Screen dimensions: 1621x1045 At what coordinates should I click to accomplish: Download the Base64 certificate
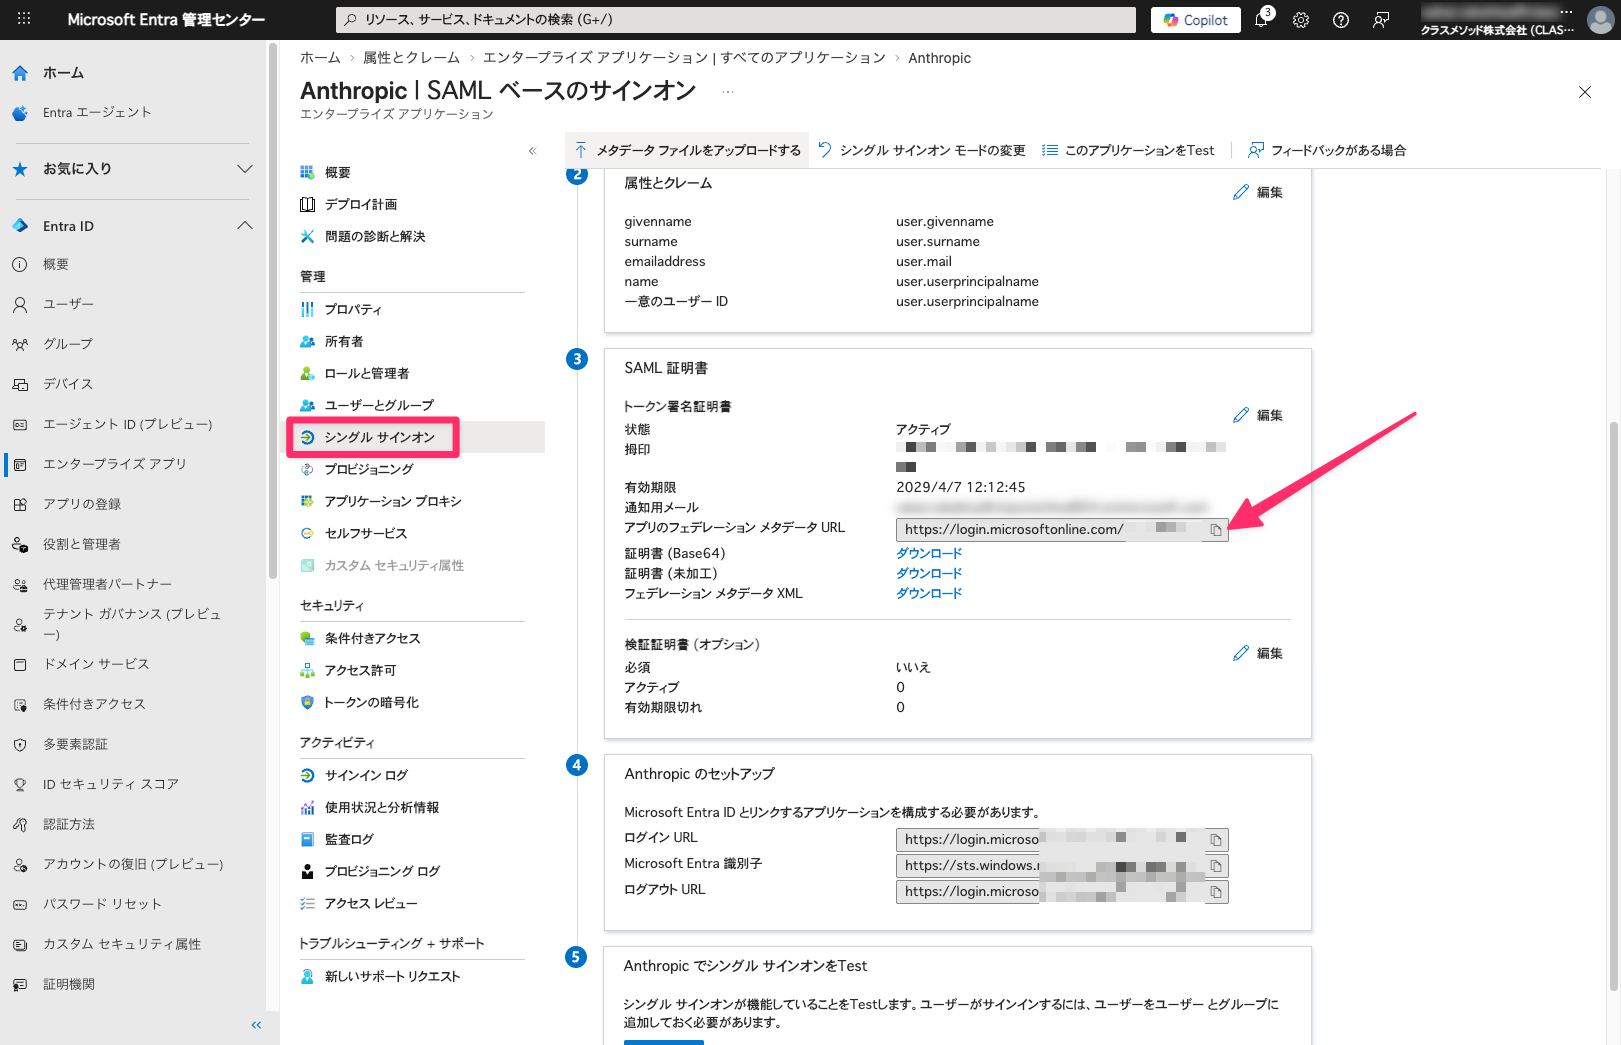click(928, 553)
